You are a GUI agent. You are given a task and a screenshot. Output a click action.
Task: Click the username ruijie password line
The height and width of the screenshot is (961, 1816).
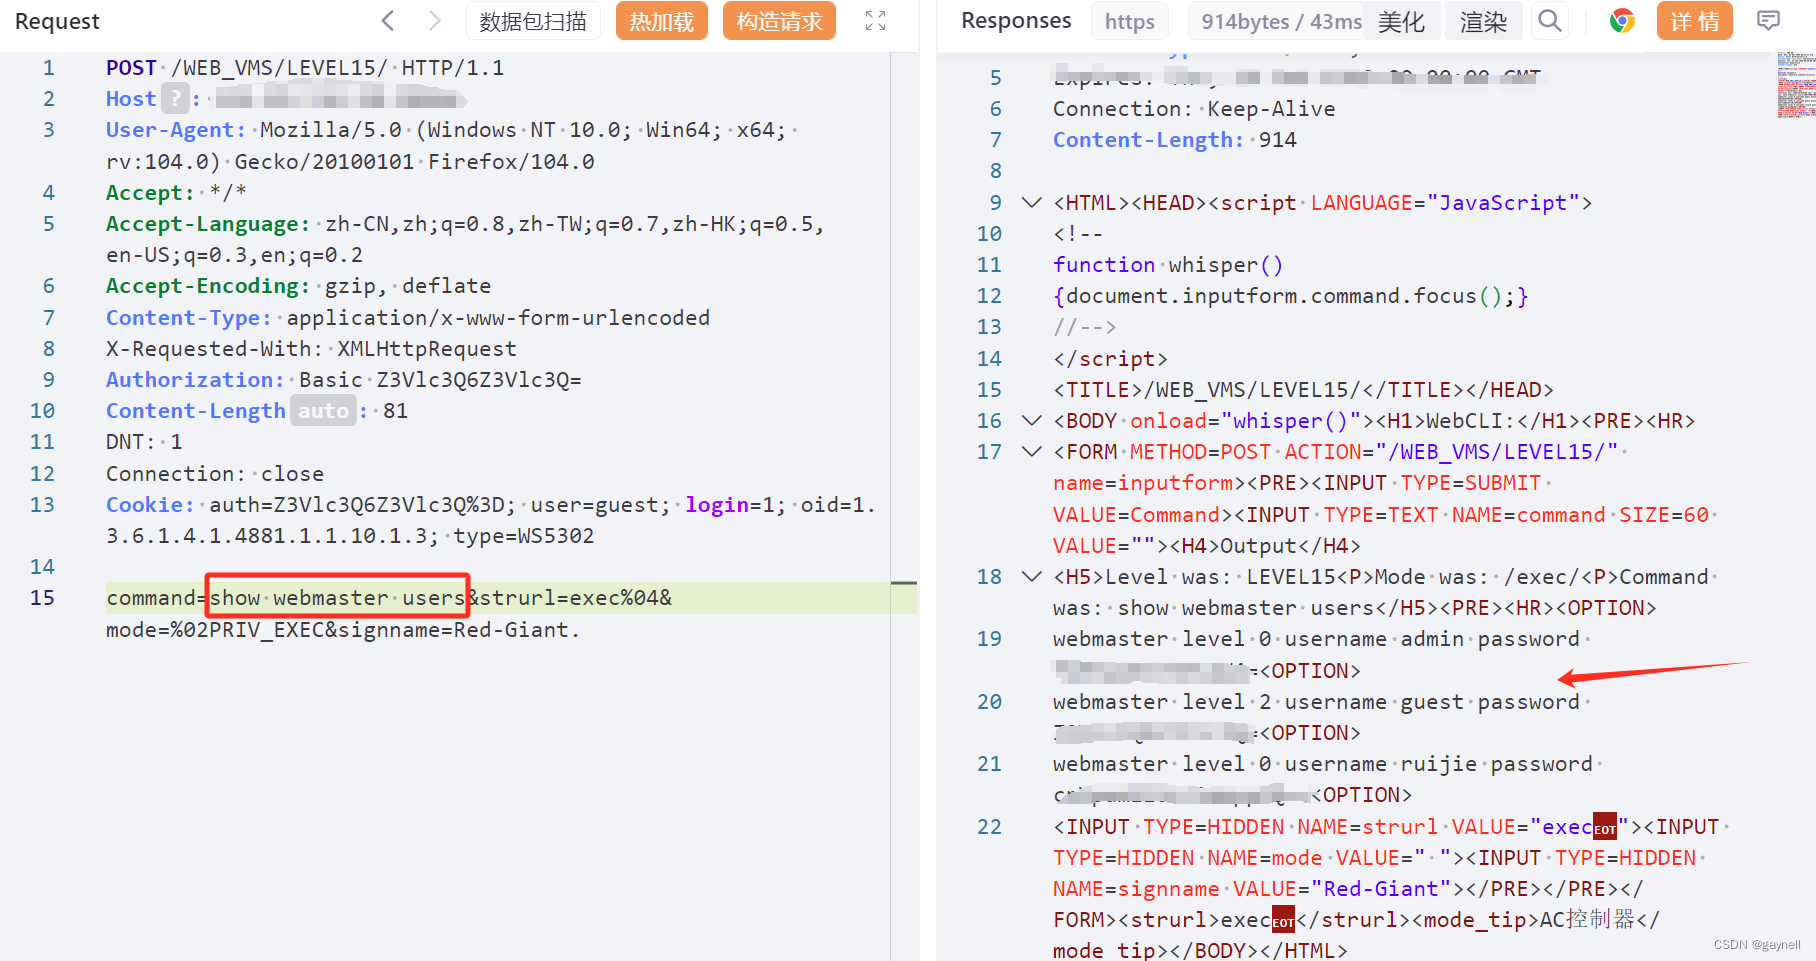[x=1322, y=763]
